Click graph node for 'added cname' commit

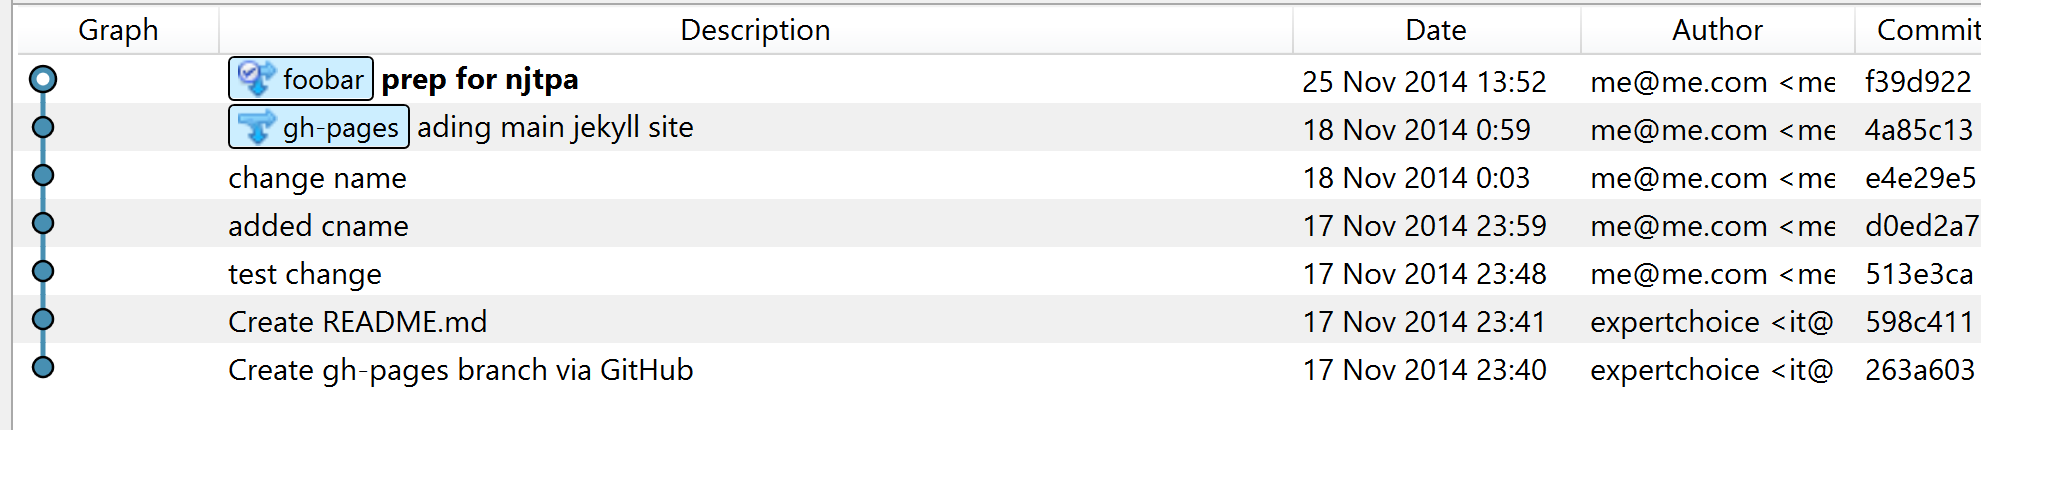[43, 224]
